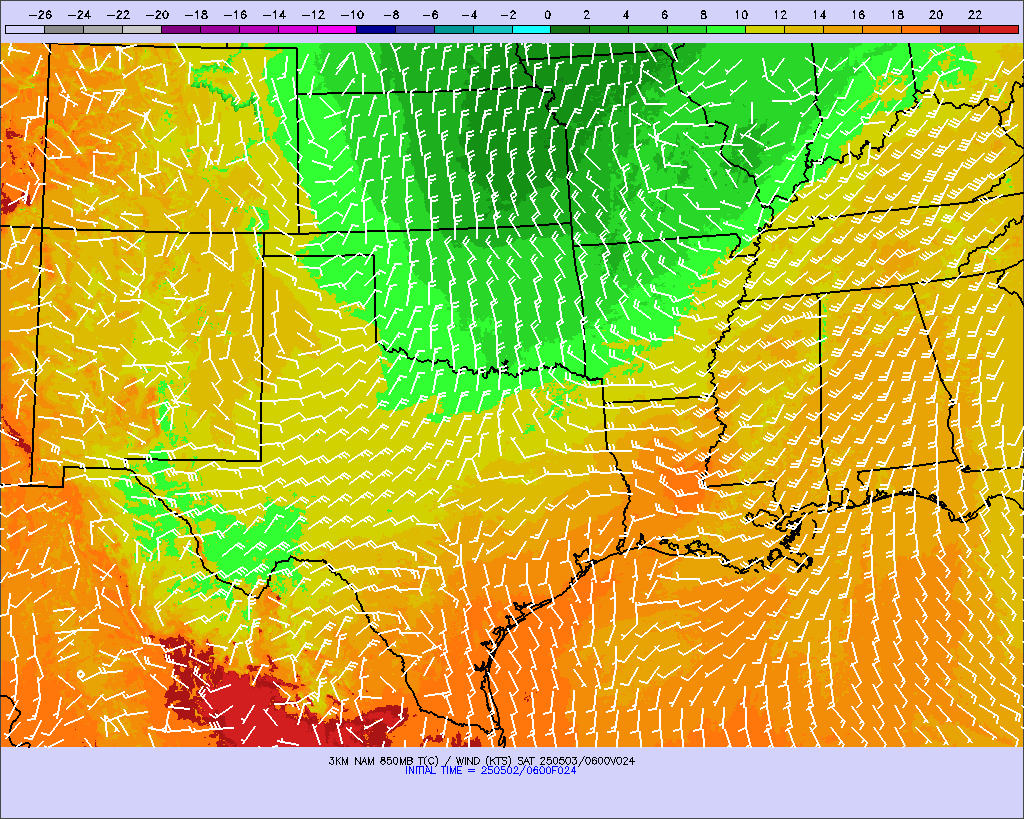This screenshot has height=819, width=1024.
Task: Click the '-26' color scale label
Action: pyautogui.click(x=40, y=15)
